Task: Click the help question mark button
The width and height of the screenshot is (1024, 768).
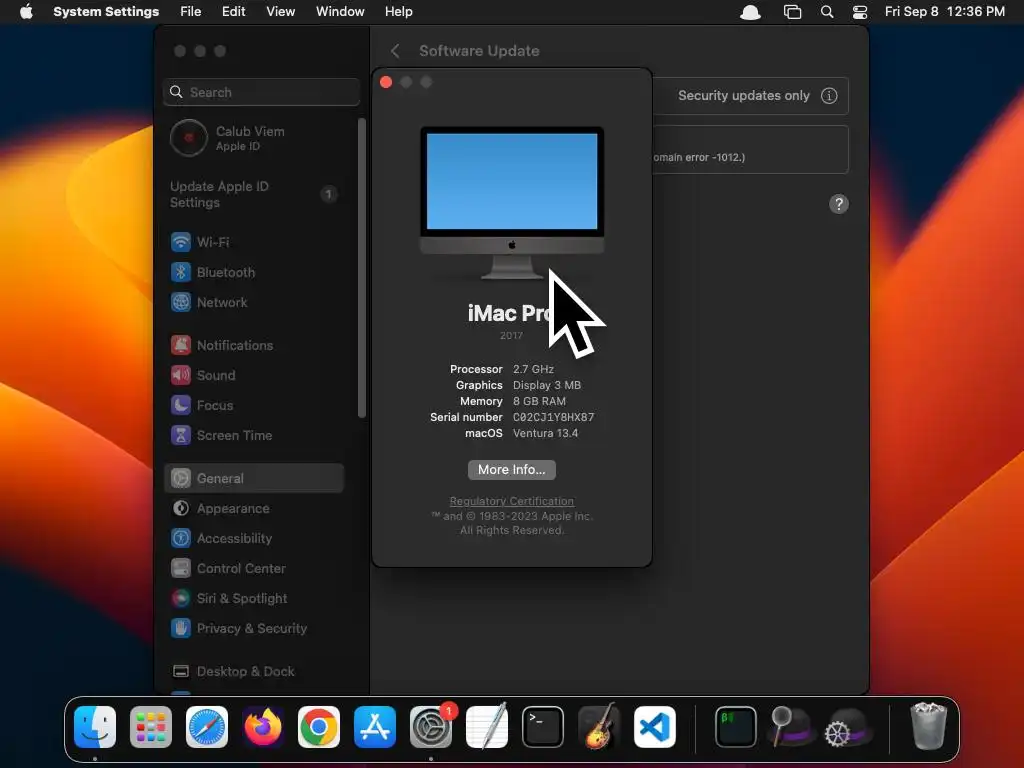Action: click(x=839, y=204)
